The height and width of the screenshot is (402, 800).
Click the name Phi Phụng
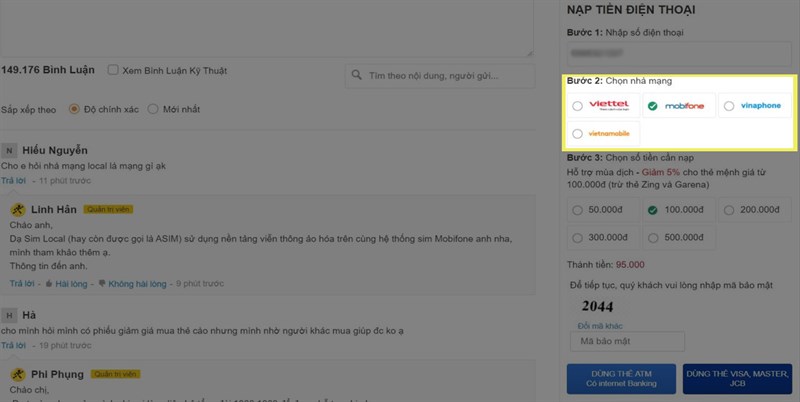(57, 374)
